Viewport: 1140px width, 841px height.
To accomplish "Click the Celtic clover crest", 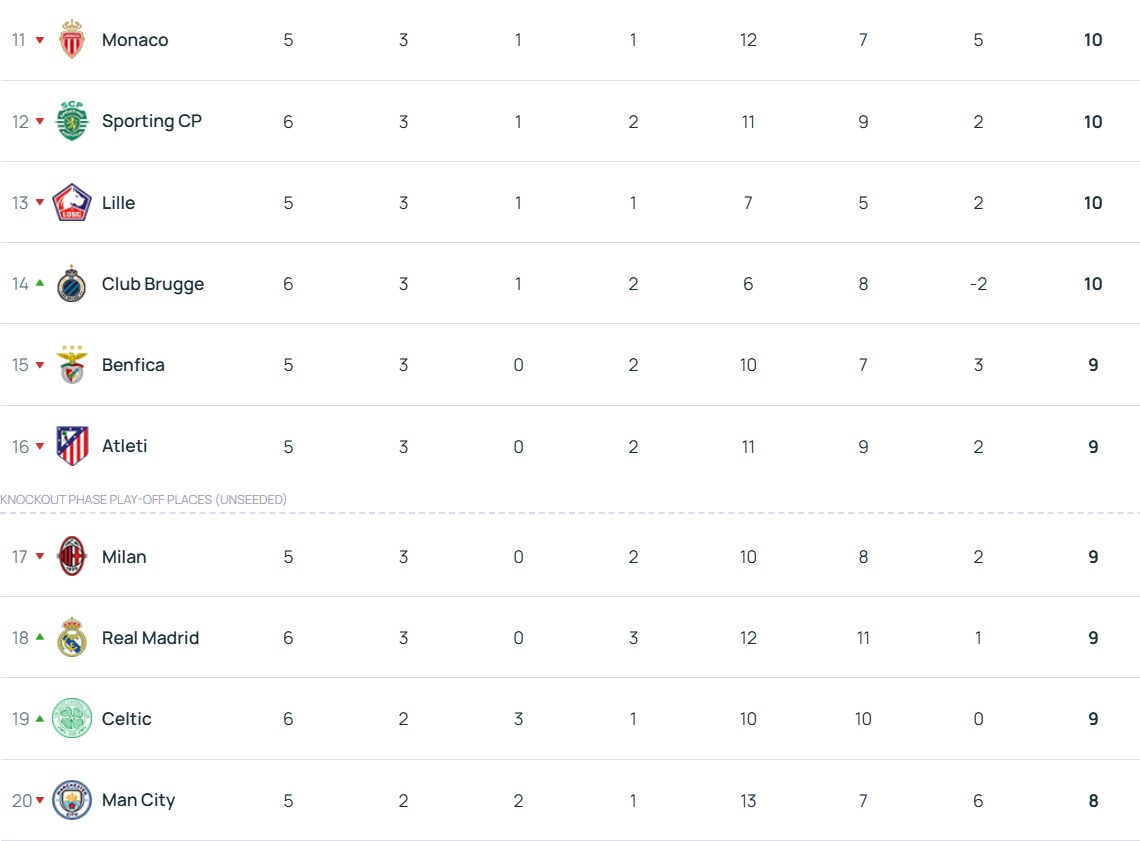I will click(x=72, y=719).
